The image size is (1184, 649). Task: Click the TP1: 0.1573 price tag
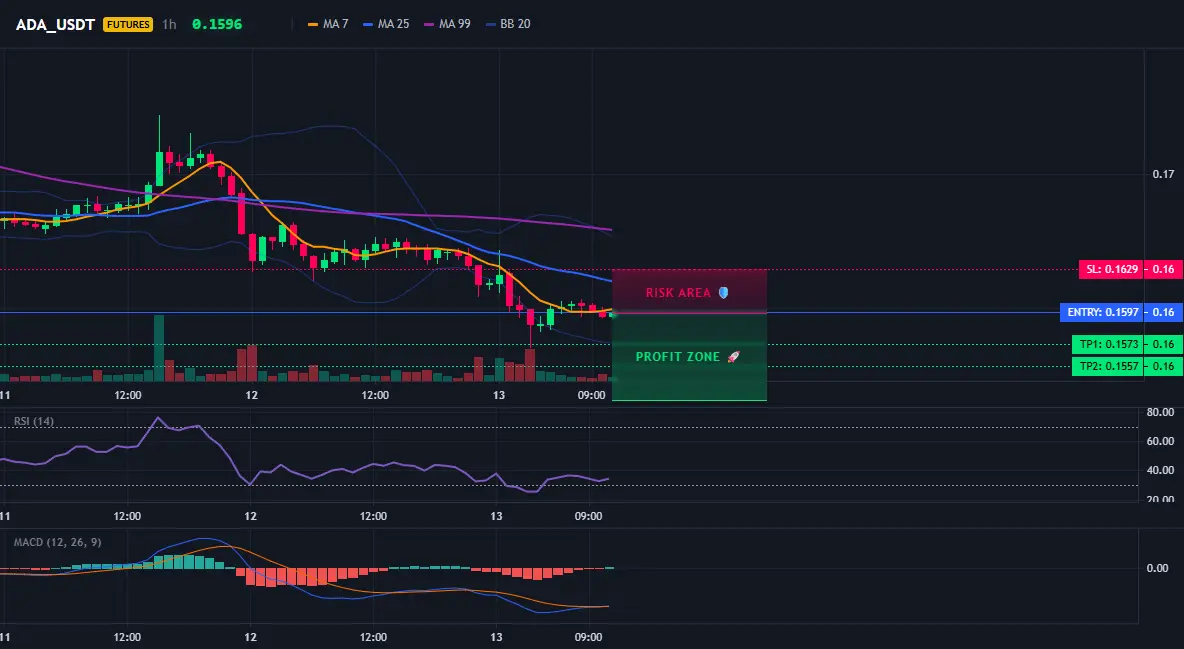pyautogui.click(x=1107, y=345)
